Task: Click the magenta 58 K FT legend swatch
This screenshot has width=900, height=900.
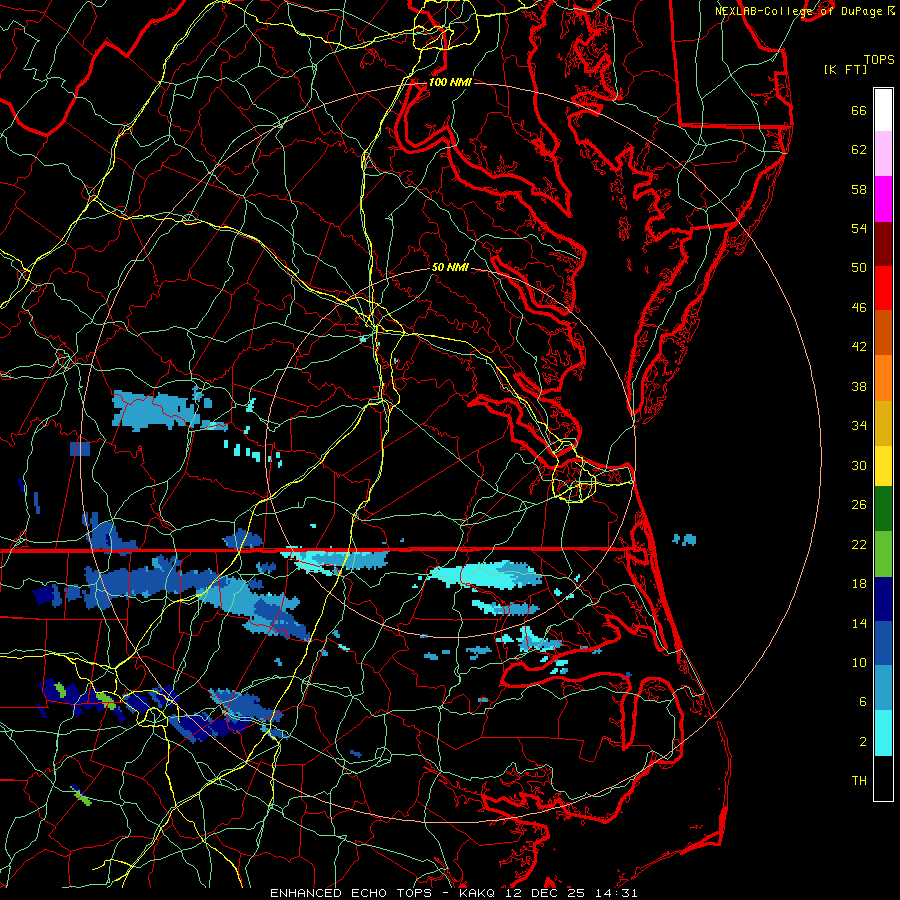Action: tap(883, 199)
